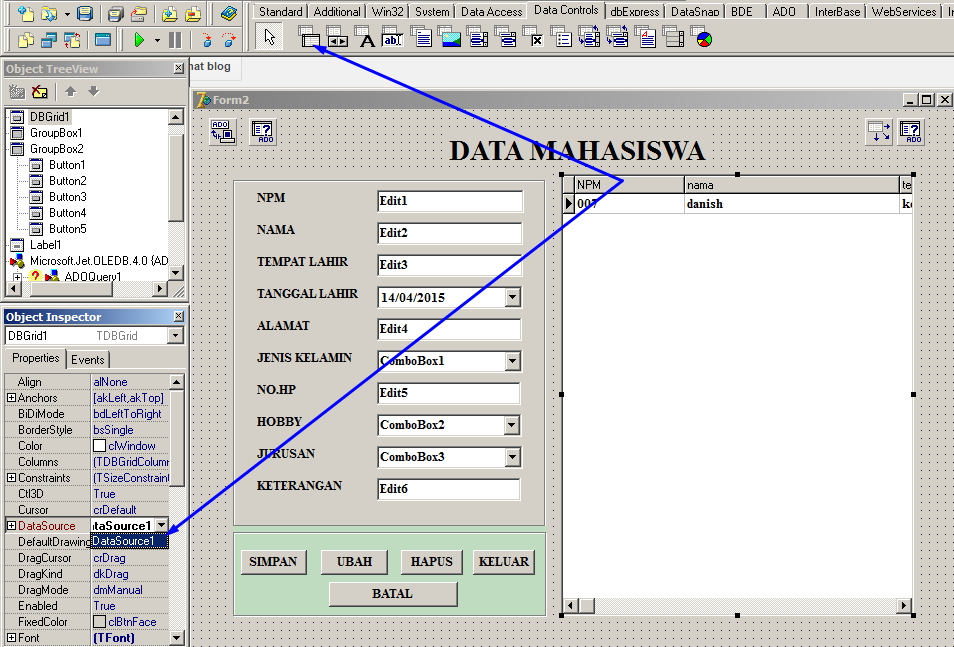Click the arrow pointer selection tool
954x647 pixels.
(x=270, y=38)
